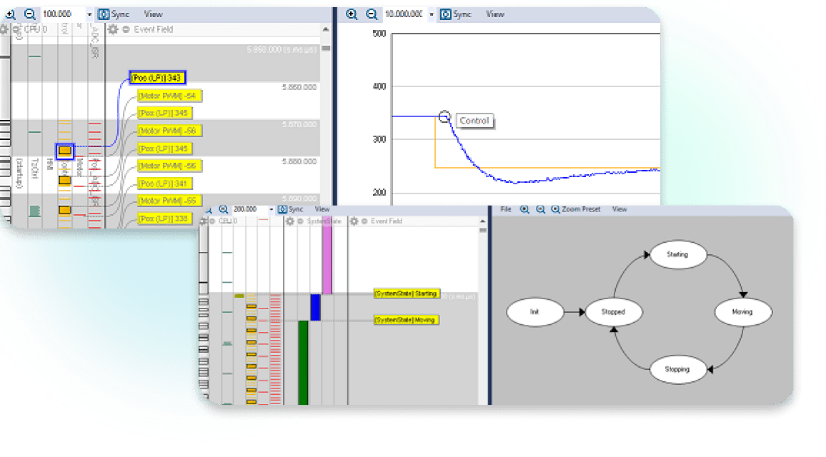Open the 10.000.000 zoom dropdown in plot

coord(431,15)
